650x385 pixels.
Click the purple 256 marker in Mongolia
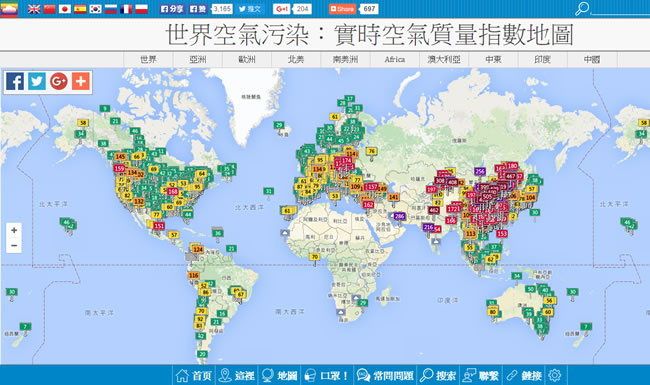480,171
